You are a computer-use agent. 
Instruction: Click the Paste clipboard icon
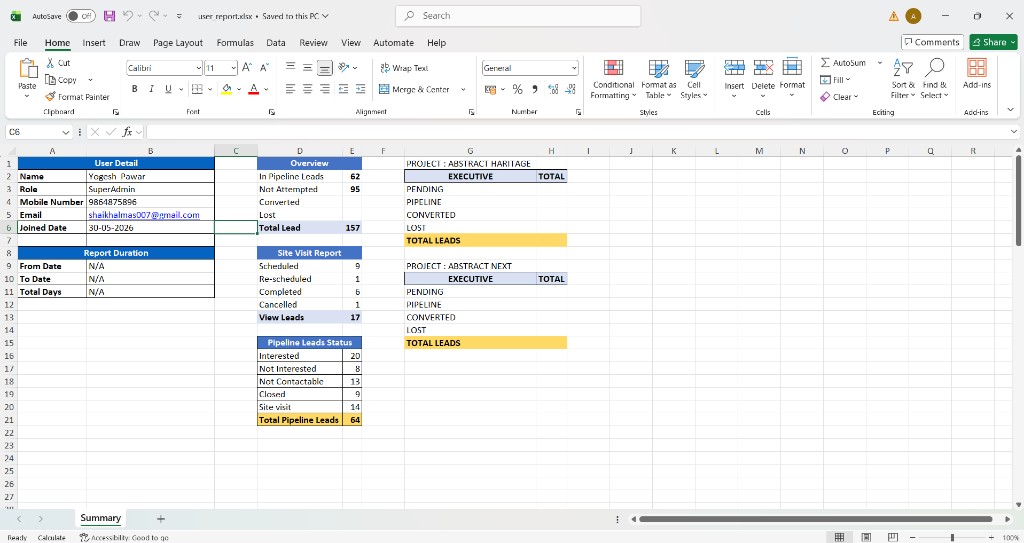point(27,68)
